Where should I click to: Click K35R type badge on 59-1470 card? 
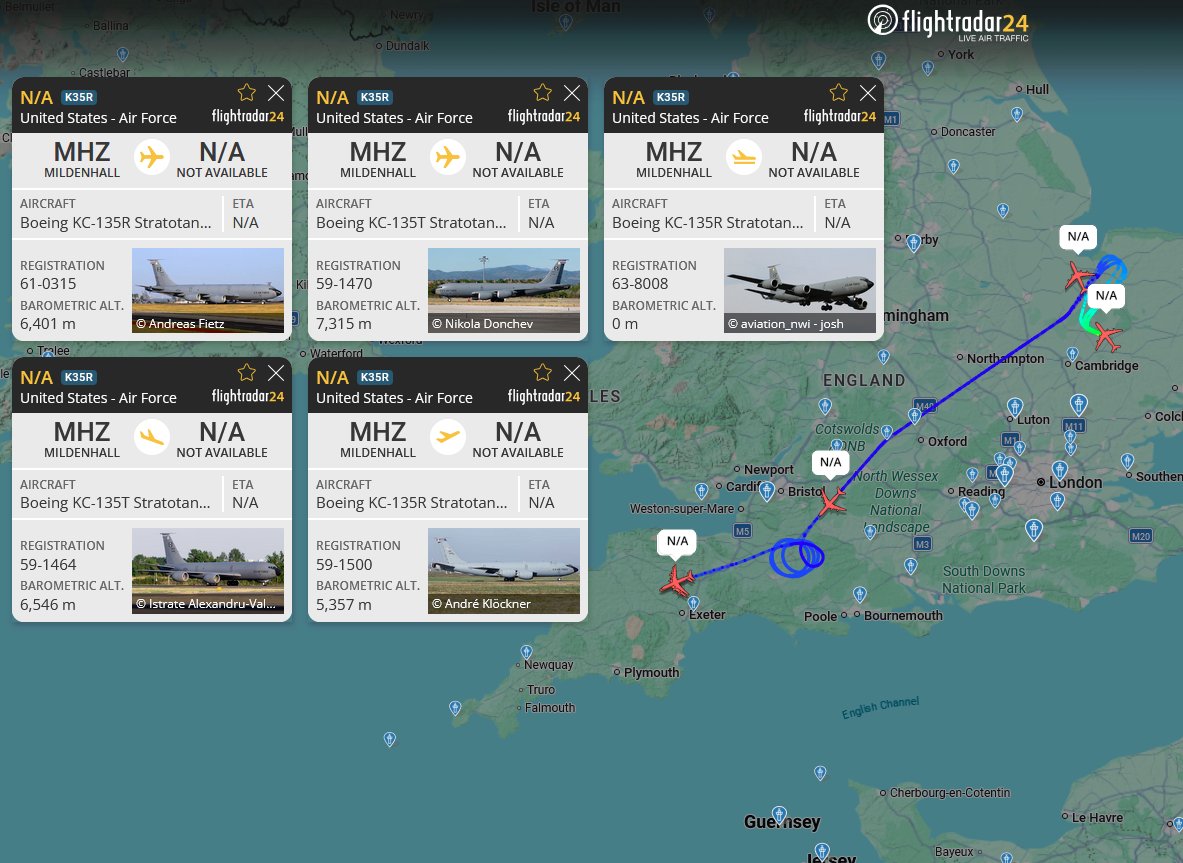click(x=374, y=97)
